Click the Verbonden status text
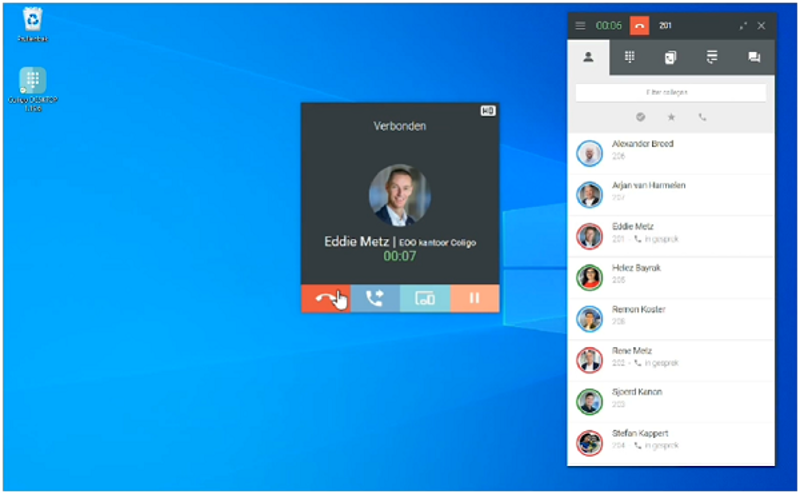800x493 pixels. 399,126
